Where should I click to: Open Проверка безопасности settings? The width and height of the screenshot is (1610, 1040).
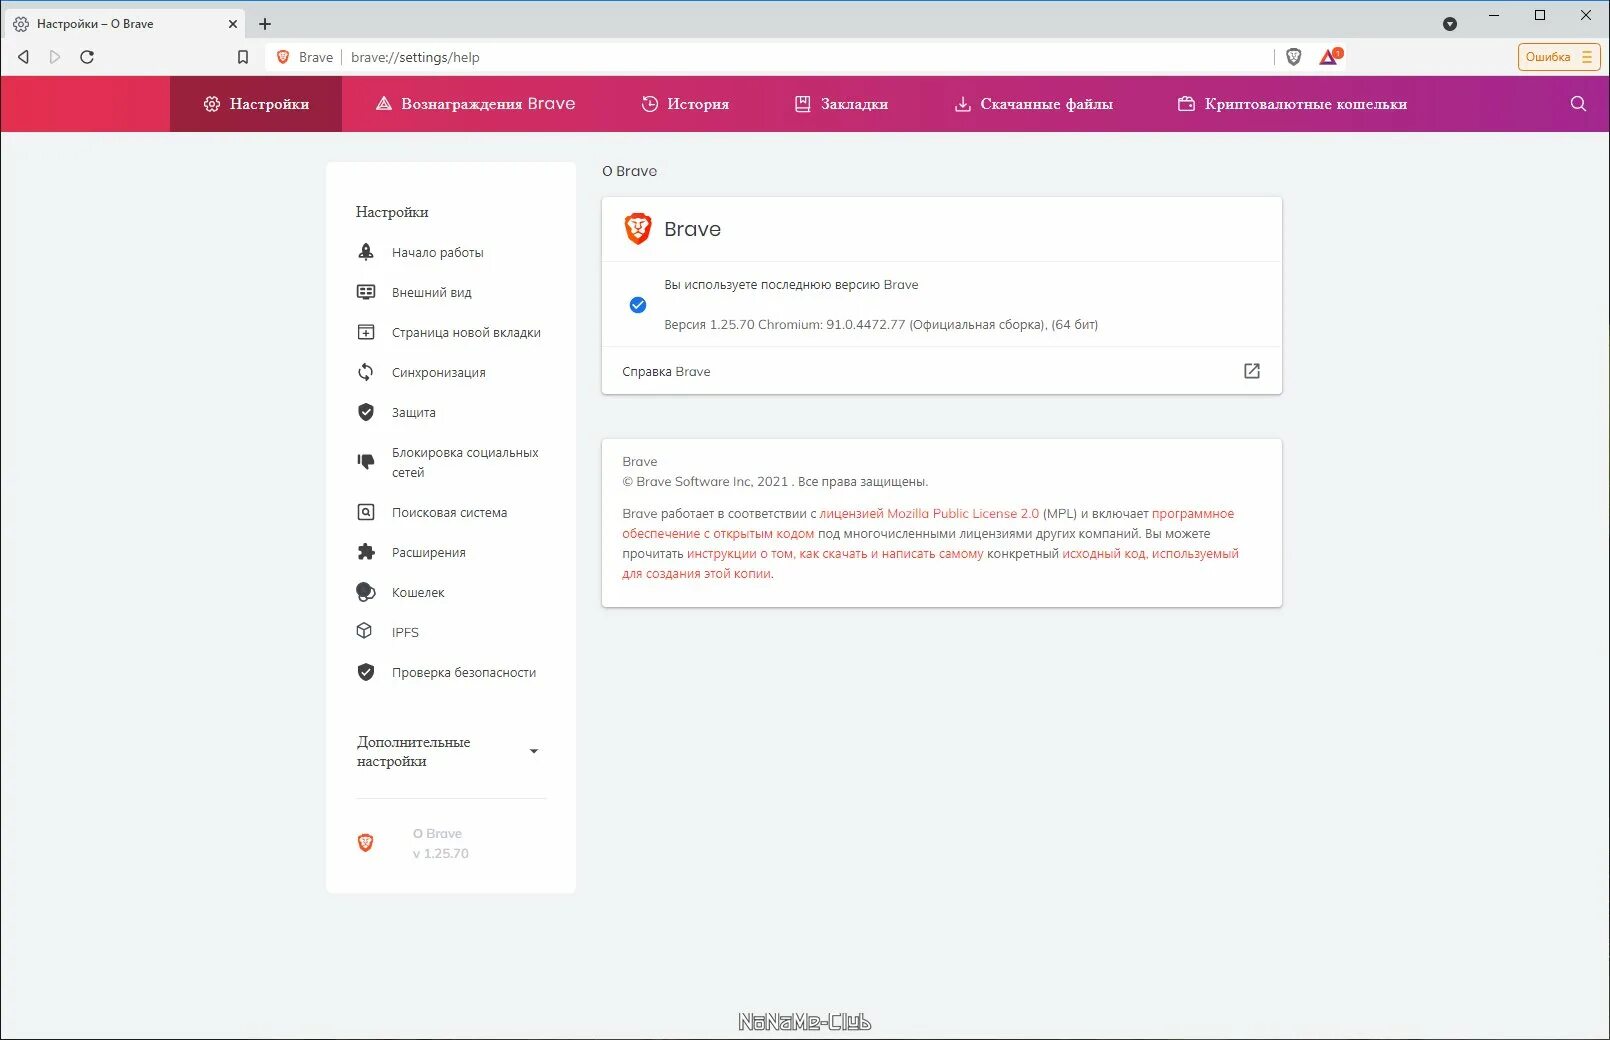(464, 673)
